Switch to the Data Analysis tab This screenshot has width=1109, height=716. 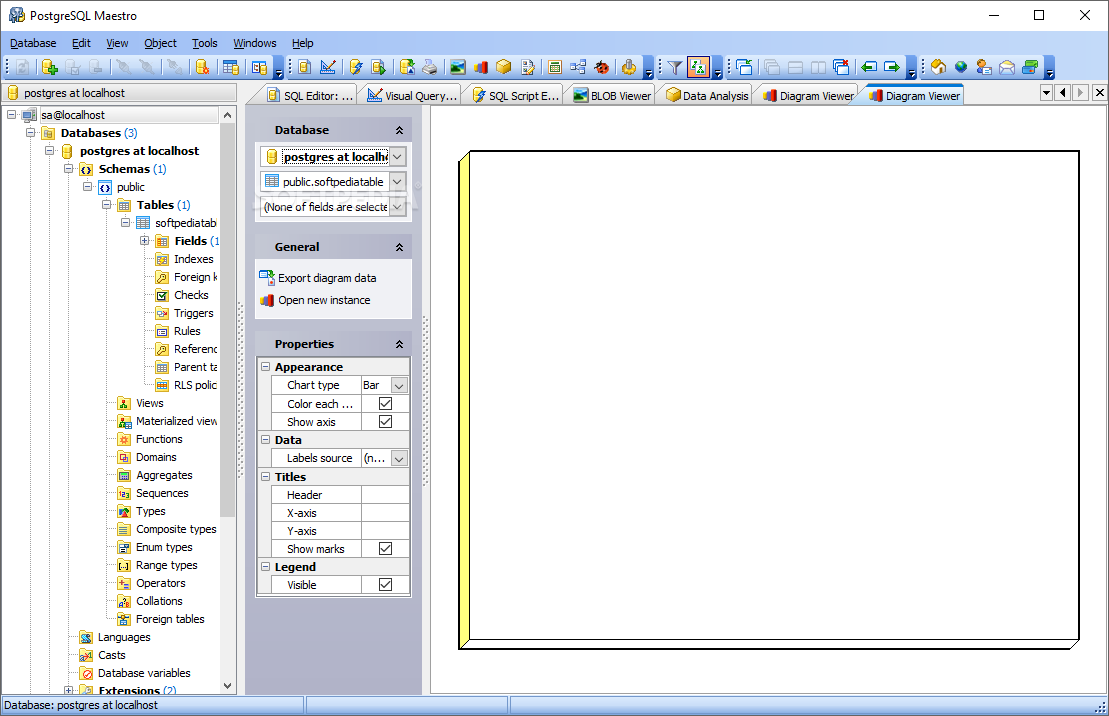(x=707, y=96)
